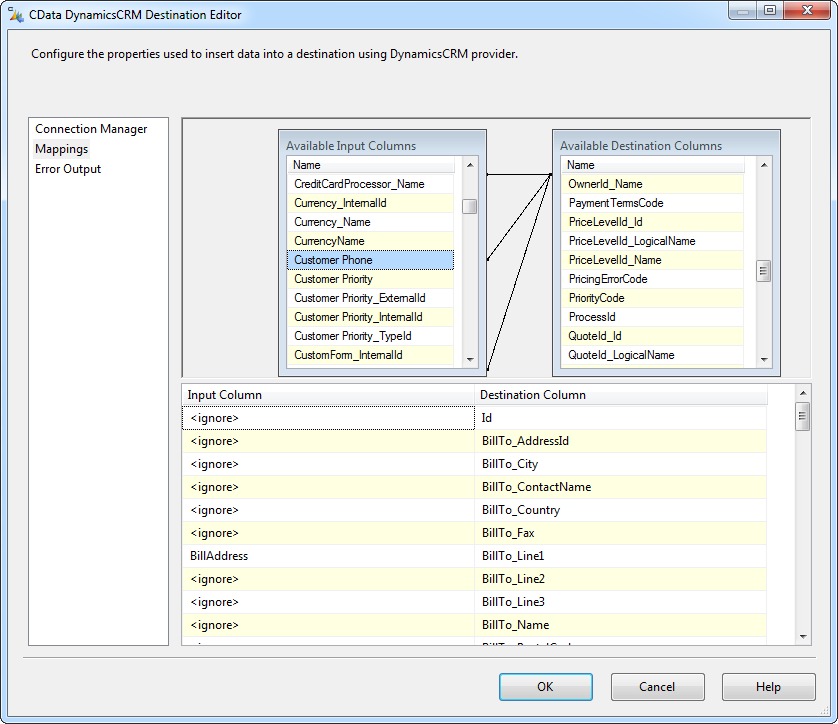Open the Connection Manager page
The height and width of the screenshot is (724, 838).
(x=91, y=129)
